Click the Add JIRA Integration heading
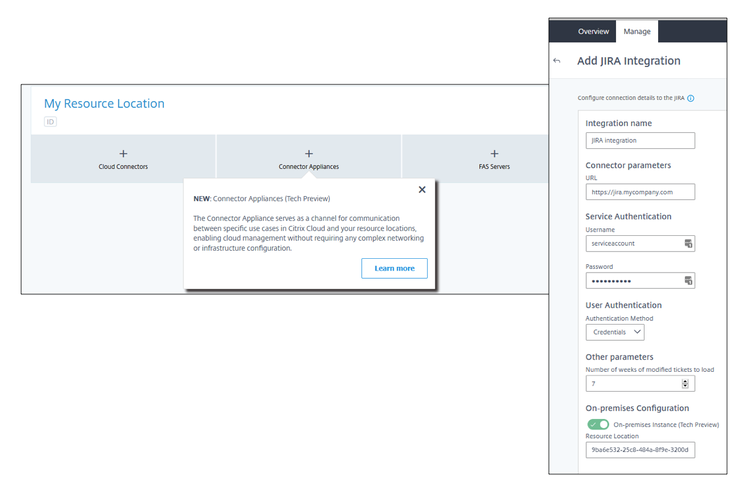Viewport: 750px width, 481px height. 629,61
